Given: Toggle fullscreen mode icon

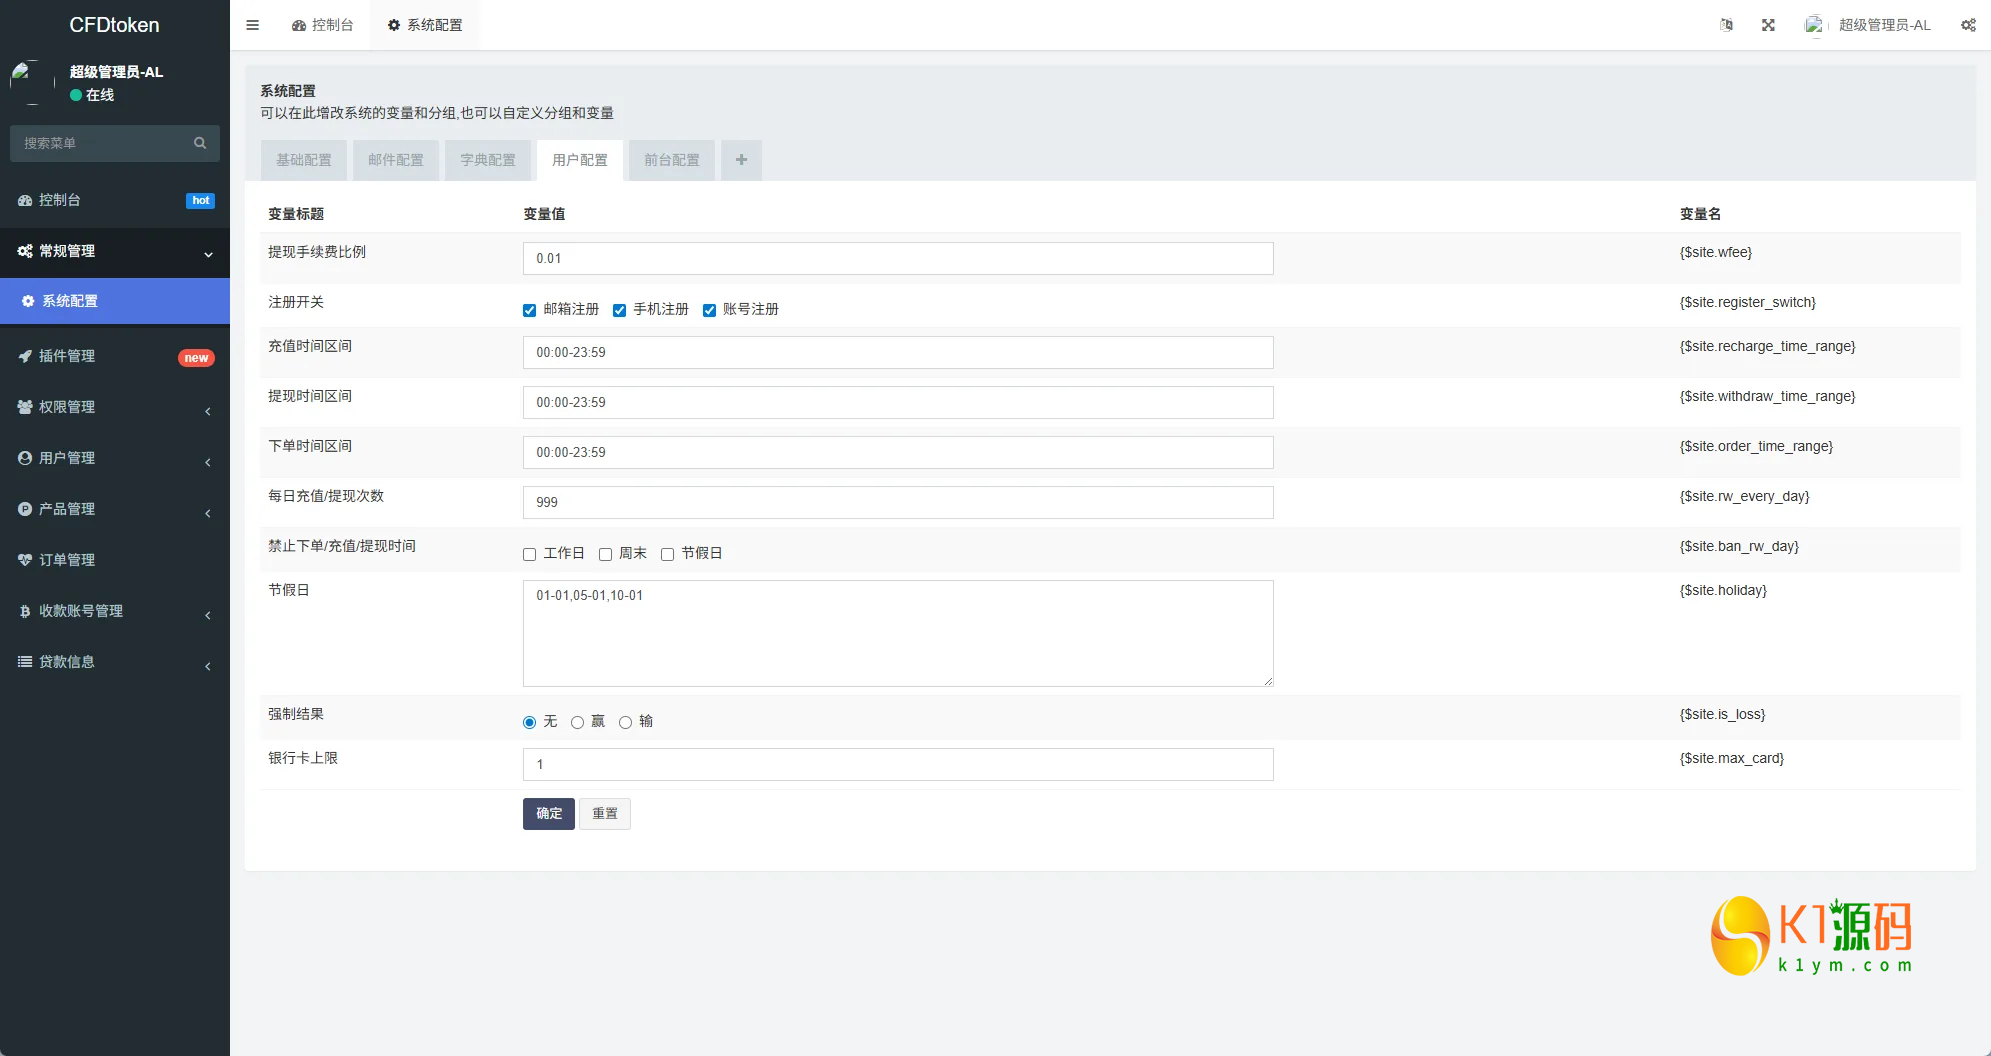Looking at the screenshot, I should (1768, 25).
